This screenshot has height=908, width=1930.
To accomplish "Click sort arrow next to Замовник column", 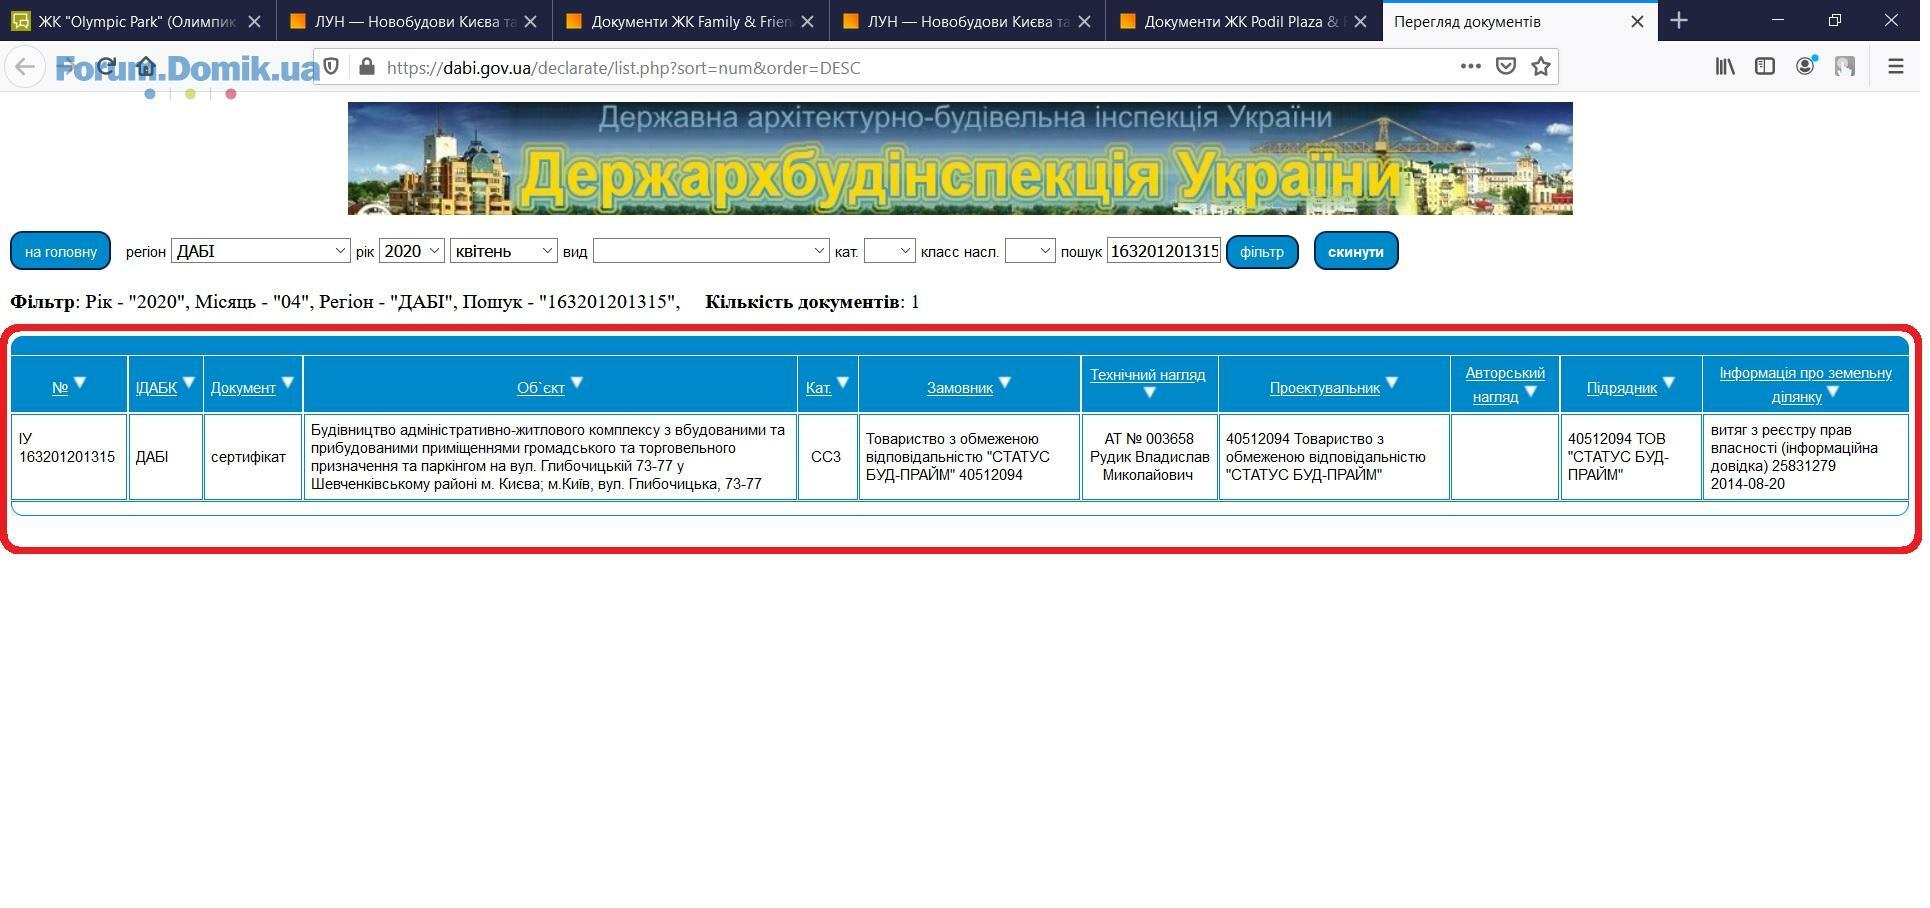I will coord(1005,382).
